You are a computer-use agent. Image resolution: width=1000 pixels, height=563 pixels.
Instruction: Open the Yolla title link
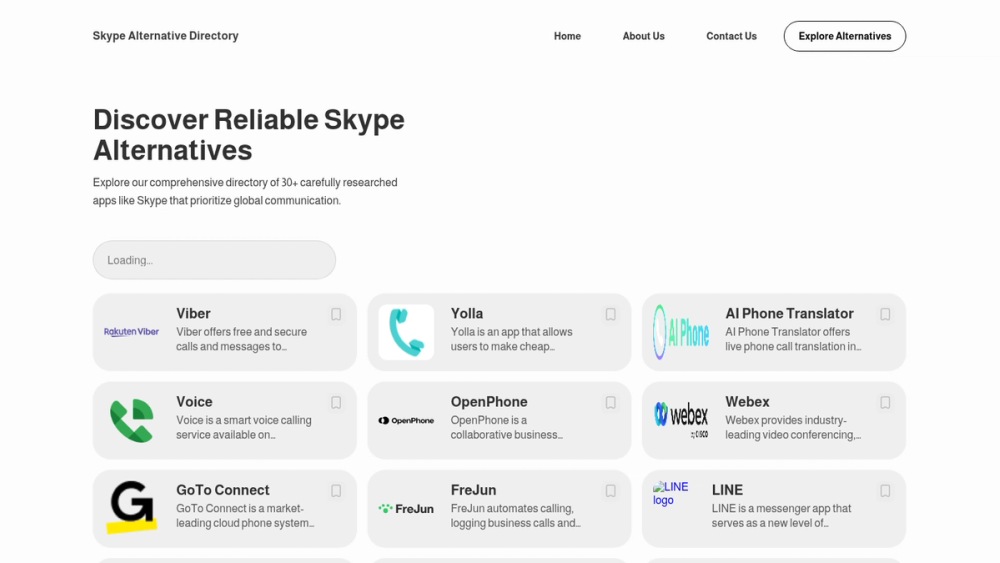click(467, 314)
